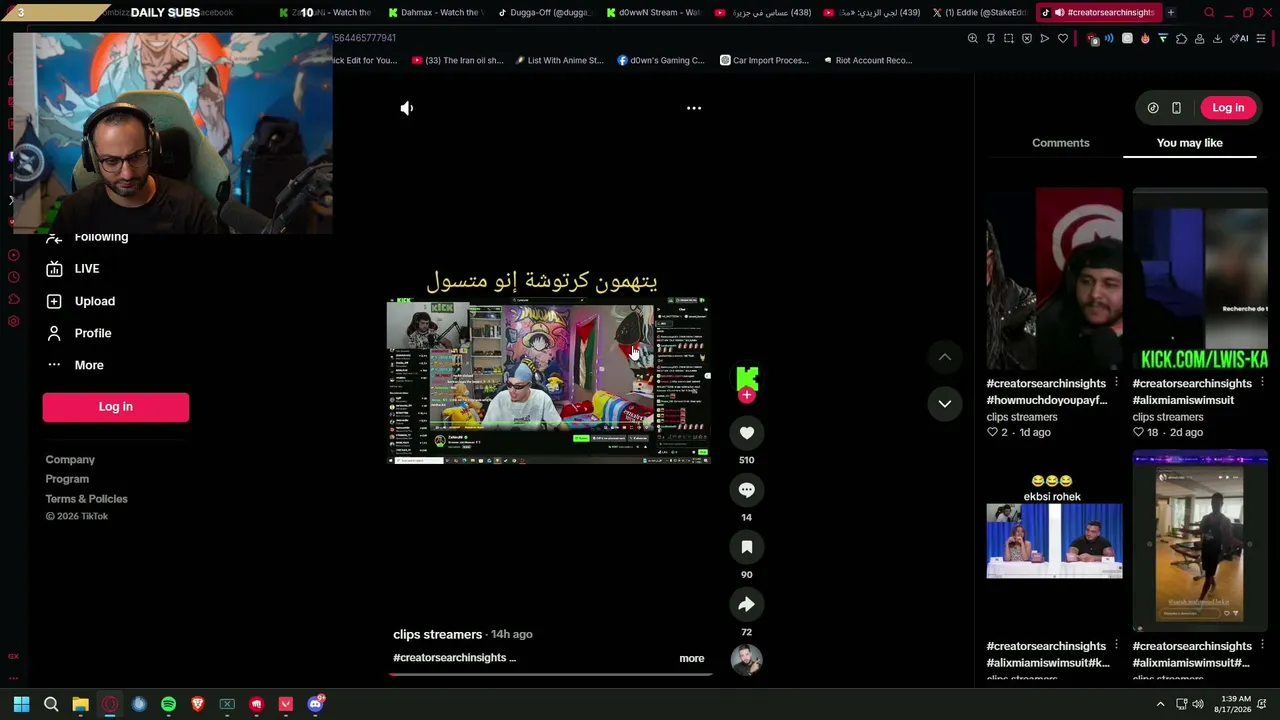Click the phone app icon beside Log in

click(1176, 108)
